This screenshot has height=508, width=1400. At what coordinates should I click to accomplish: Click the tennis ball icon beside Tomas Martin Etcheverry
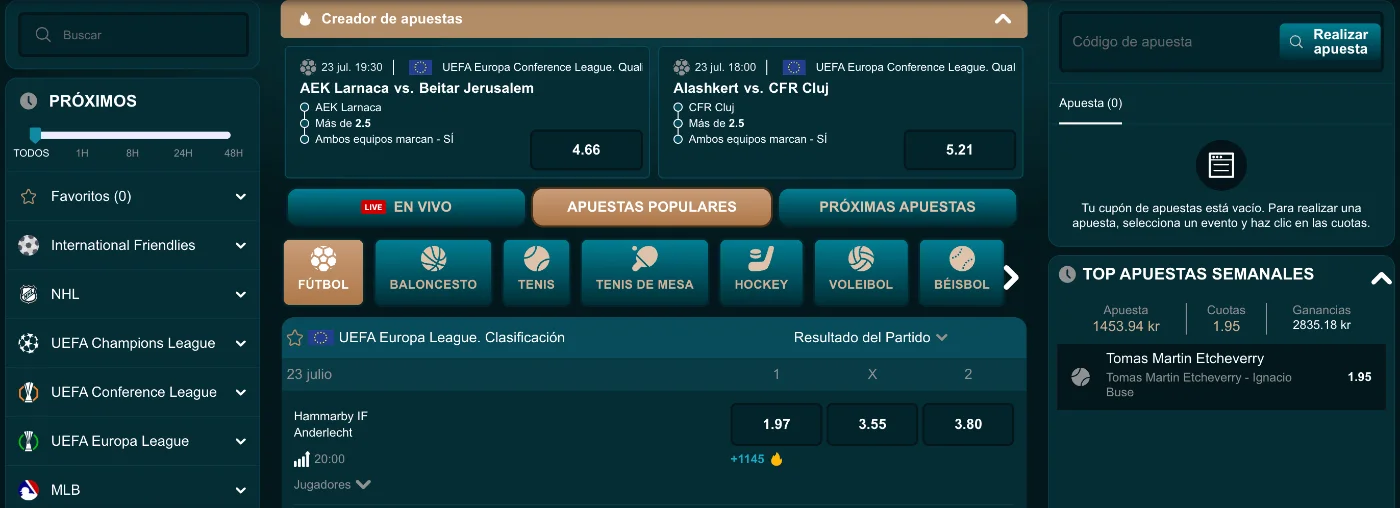(1080, 377)
